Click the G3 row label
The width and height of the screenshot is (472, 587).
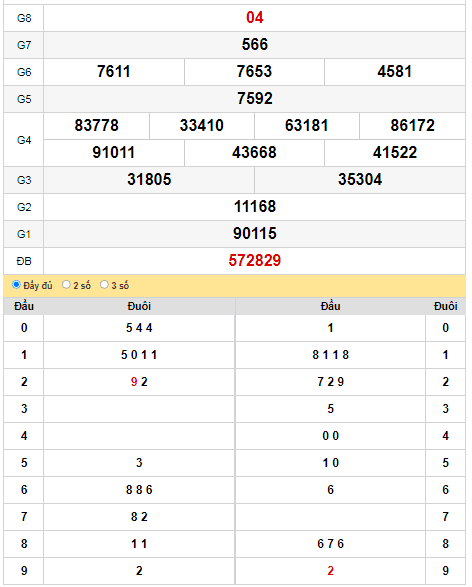pos(24,180)
